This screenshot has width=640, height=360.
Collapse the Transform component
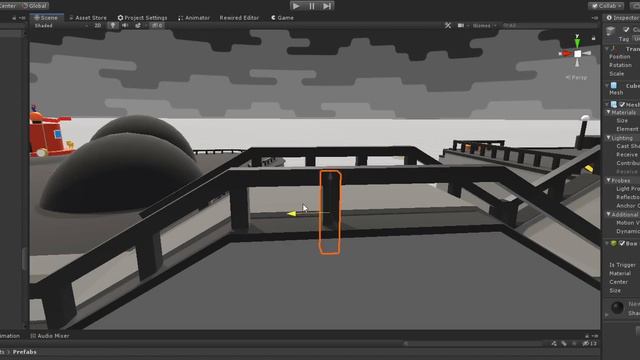pyautogui.click(x=607, y=49)
